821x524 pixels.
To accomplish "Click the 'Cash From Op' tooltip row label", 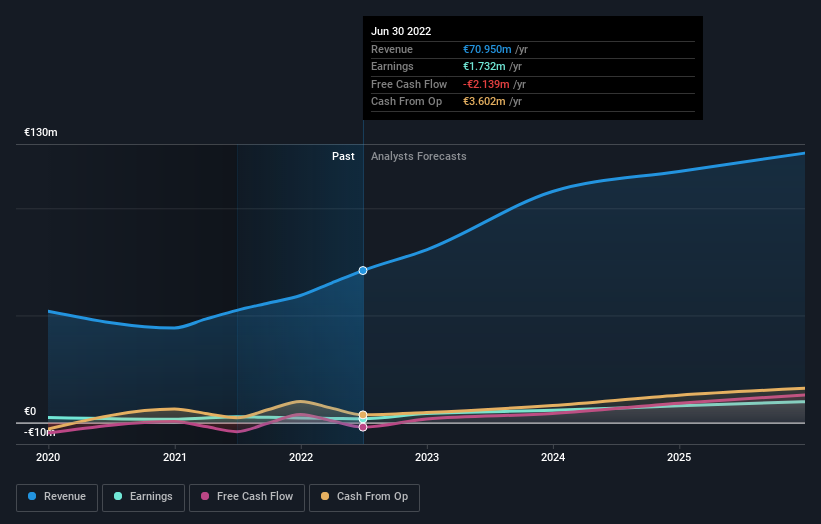I will click(x=406, y=102).
